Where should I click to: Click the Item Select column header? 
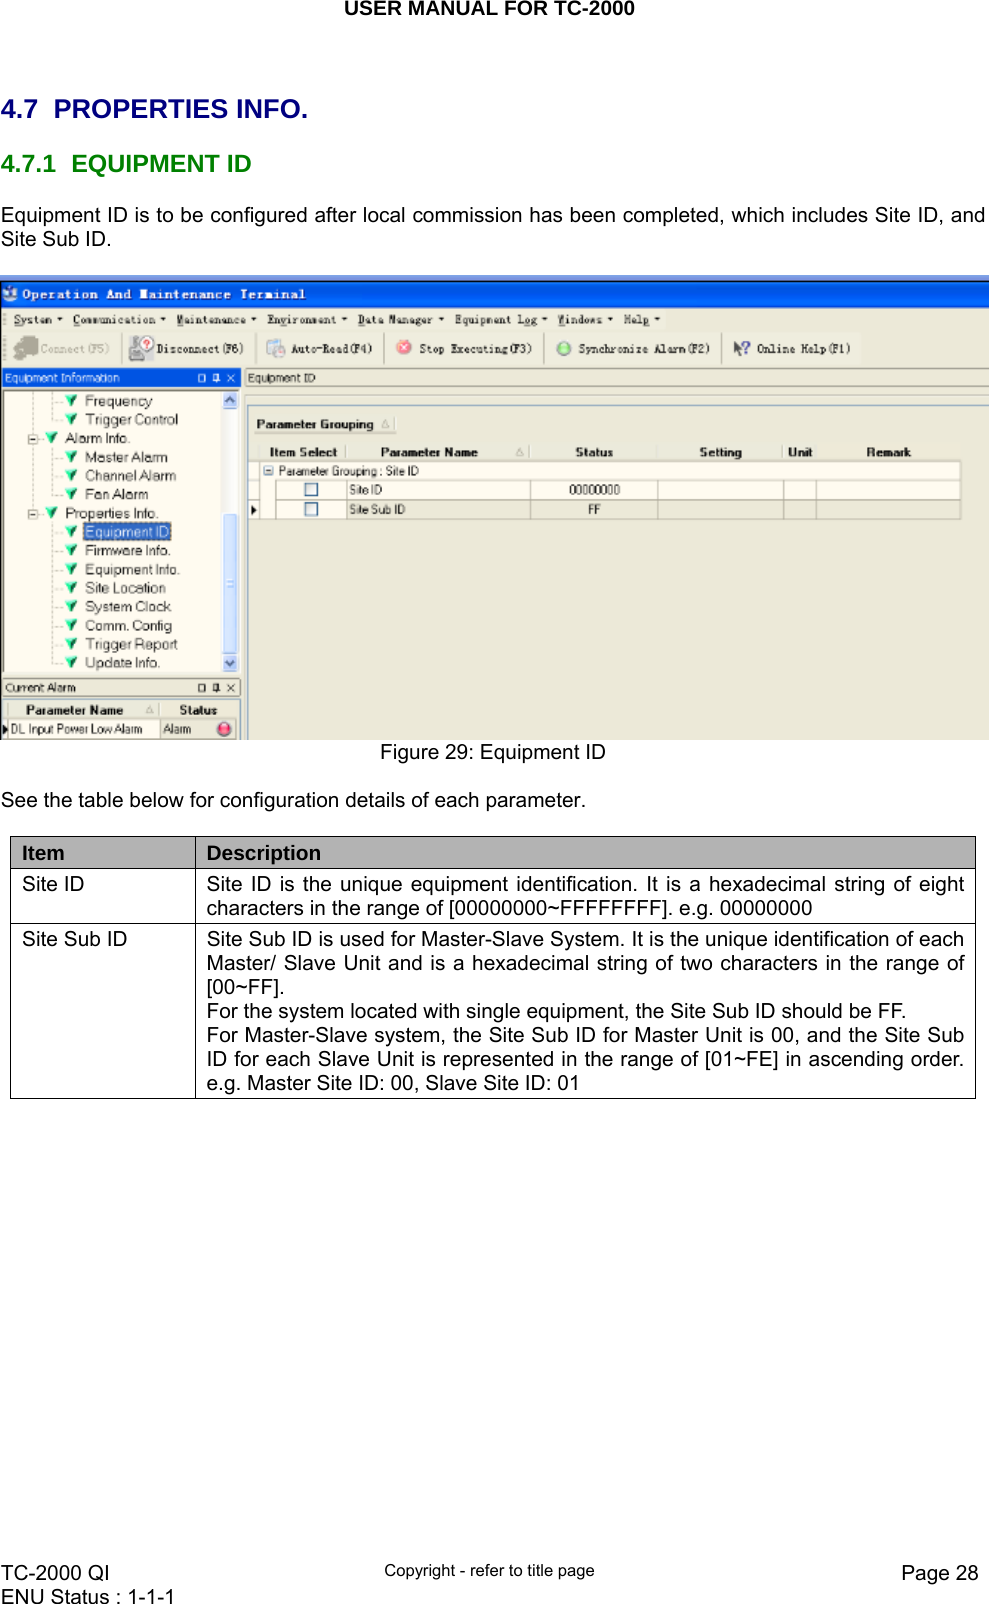tap(303, 452)
